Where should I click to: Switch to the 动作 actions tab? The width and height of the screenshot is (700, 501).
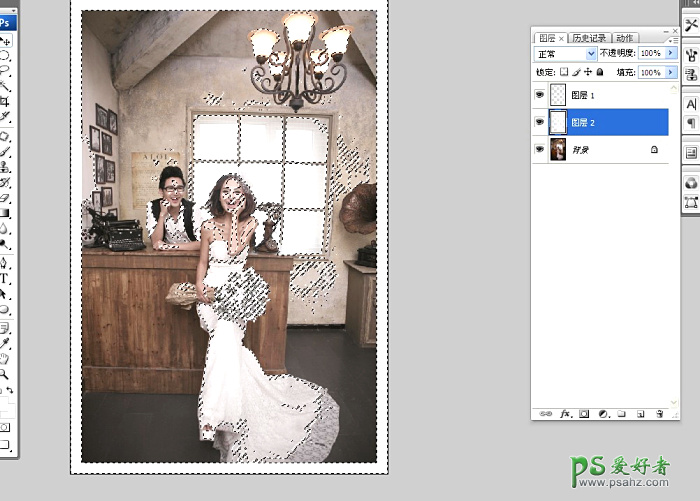(x=623, y=37)
